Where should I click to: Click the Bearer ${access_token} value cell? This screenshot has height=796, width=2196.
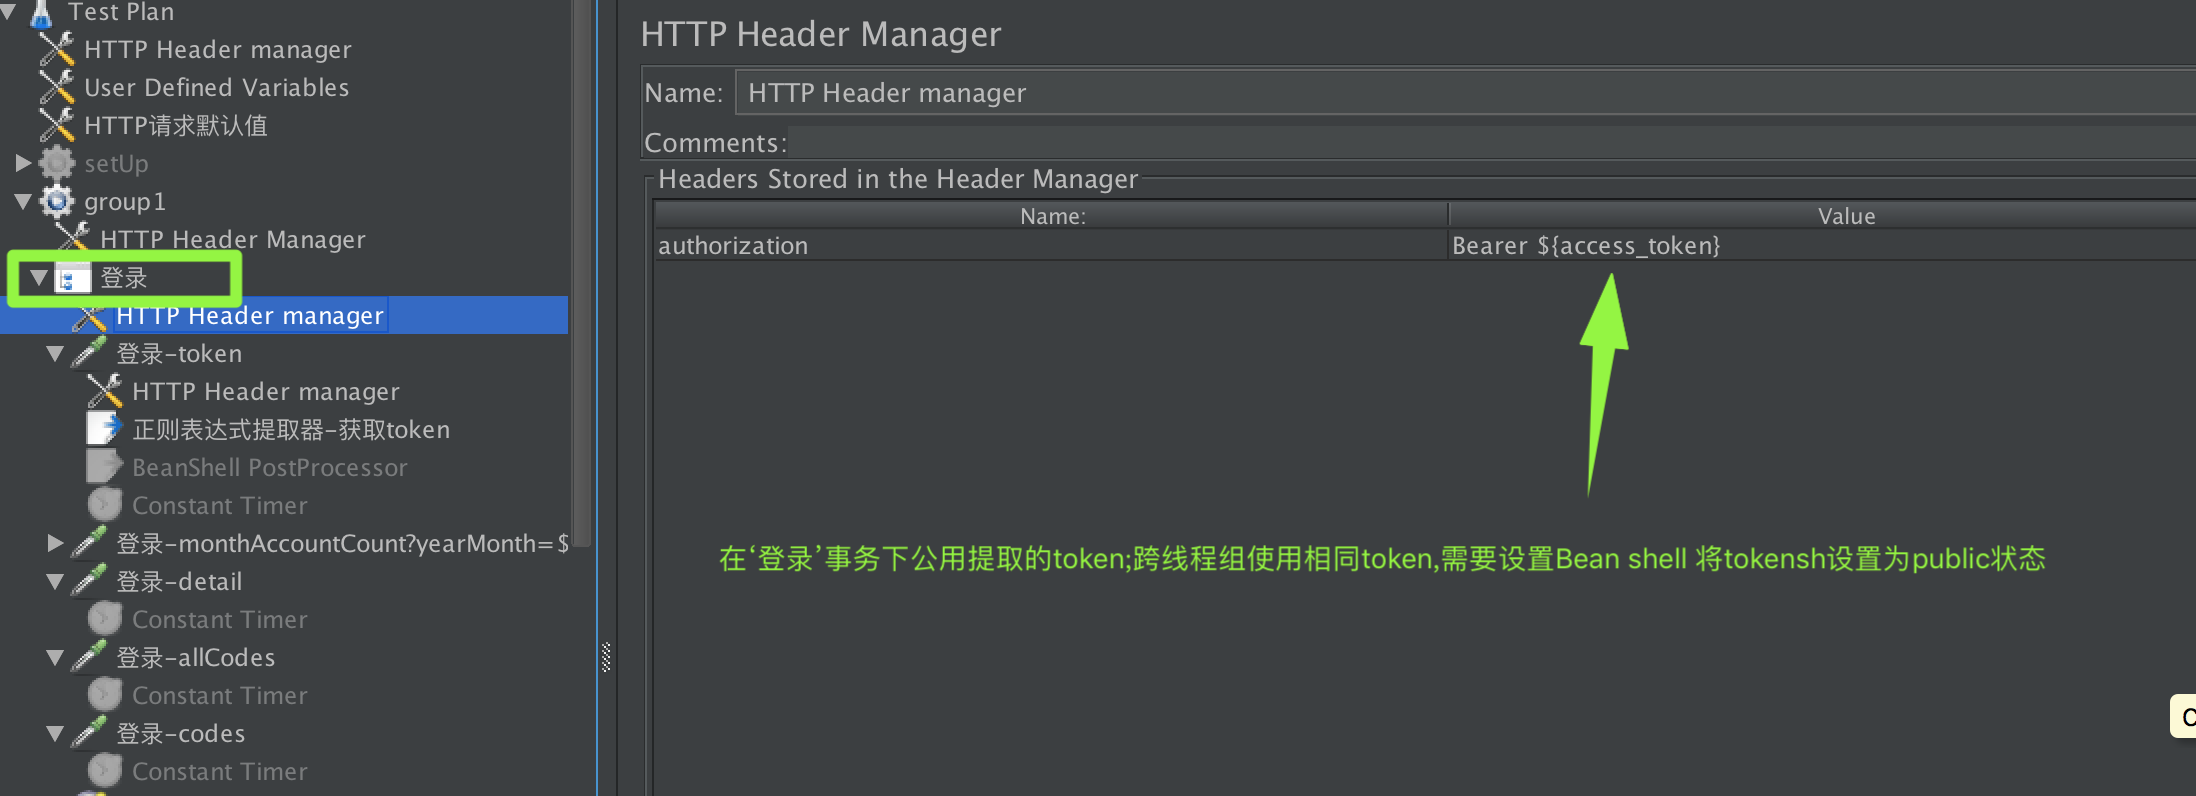tap(1822, 245)
